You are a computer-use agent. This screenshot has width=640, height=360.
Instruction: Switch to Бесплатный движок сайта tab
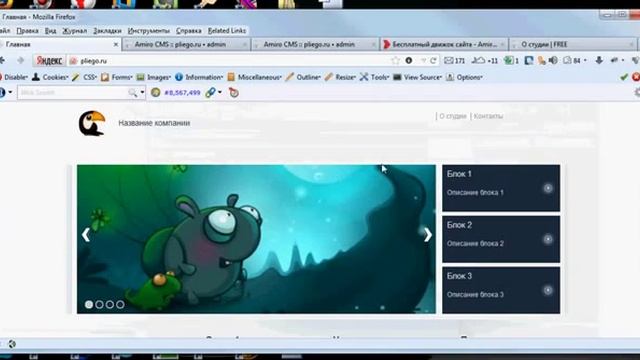tap(444, 44)
